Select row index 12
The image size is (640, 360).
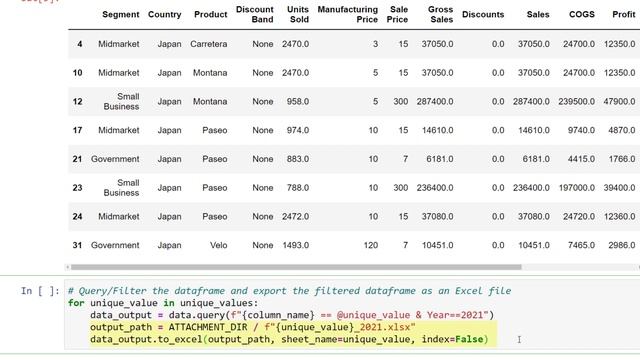(78, 102)
